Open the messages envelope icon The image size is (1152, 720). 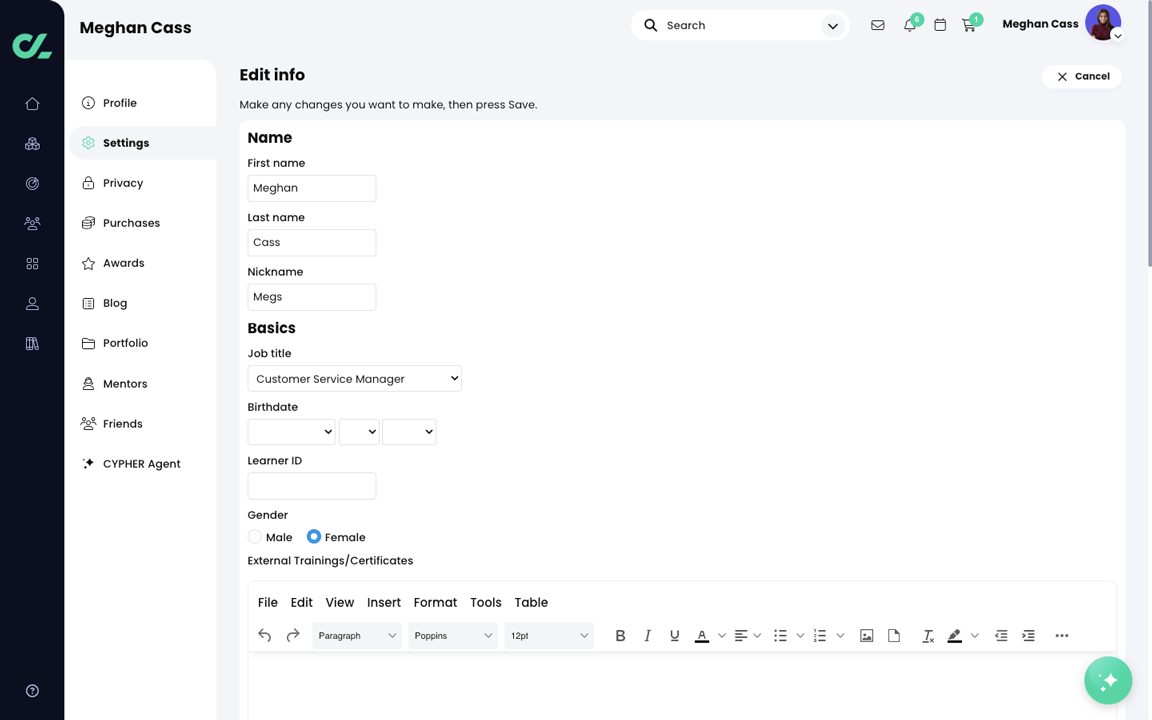pyautogui.click(x=877, y=25)
